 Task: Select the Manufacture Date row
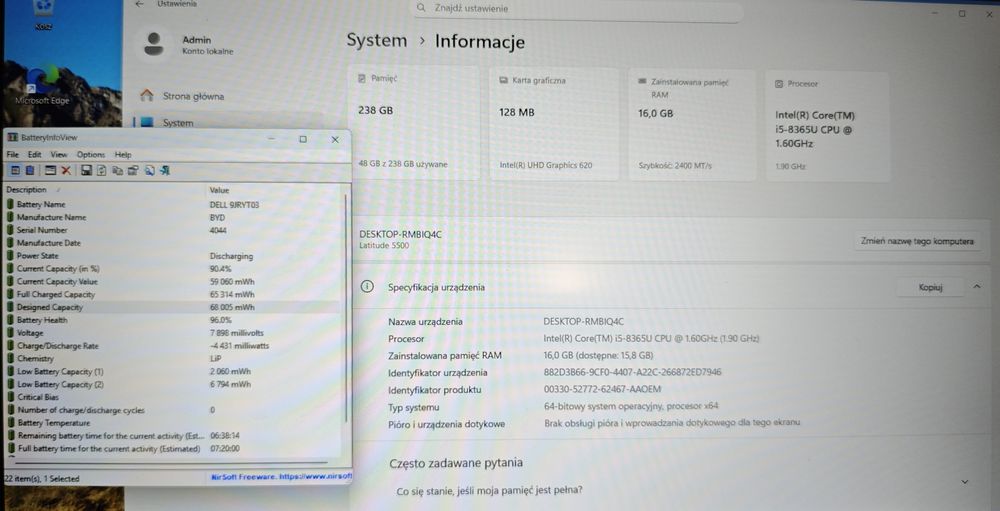[172, 243]
